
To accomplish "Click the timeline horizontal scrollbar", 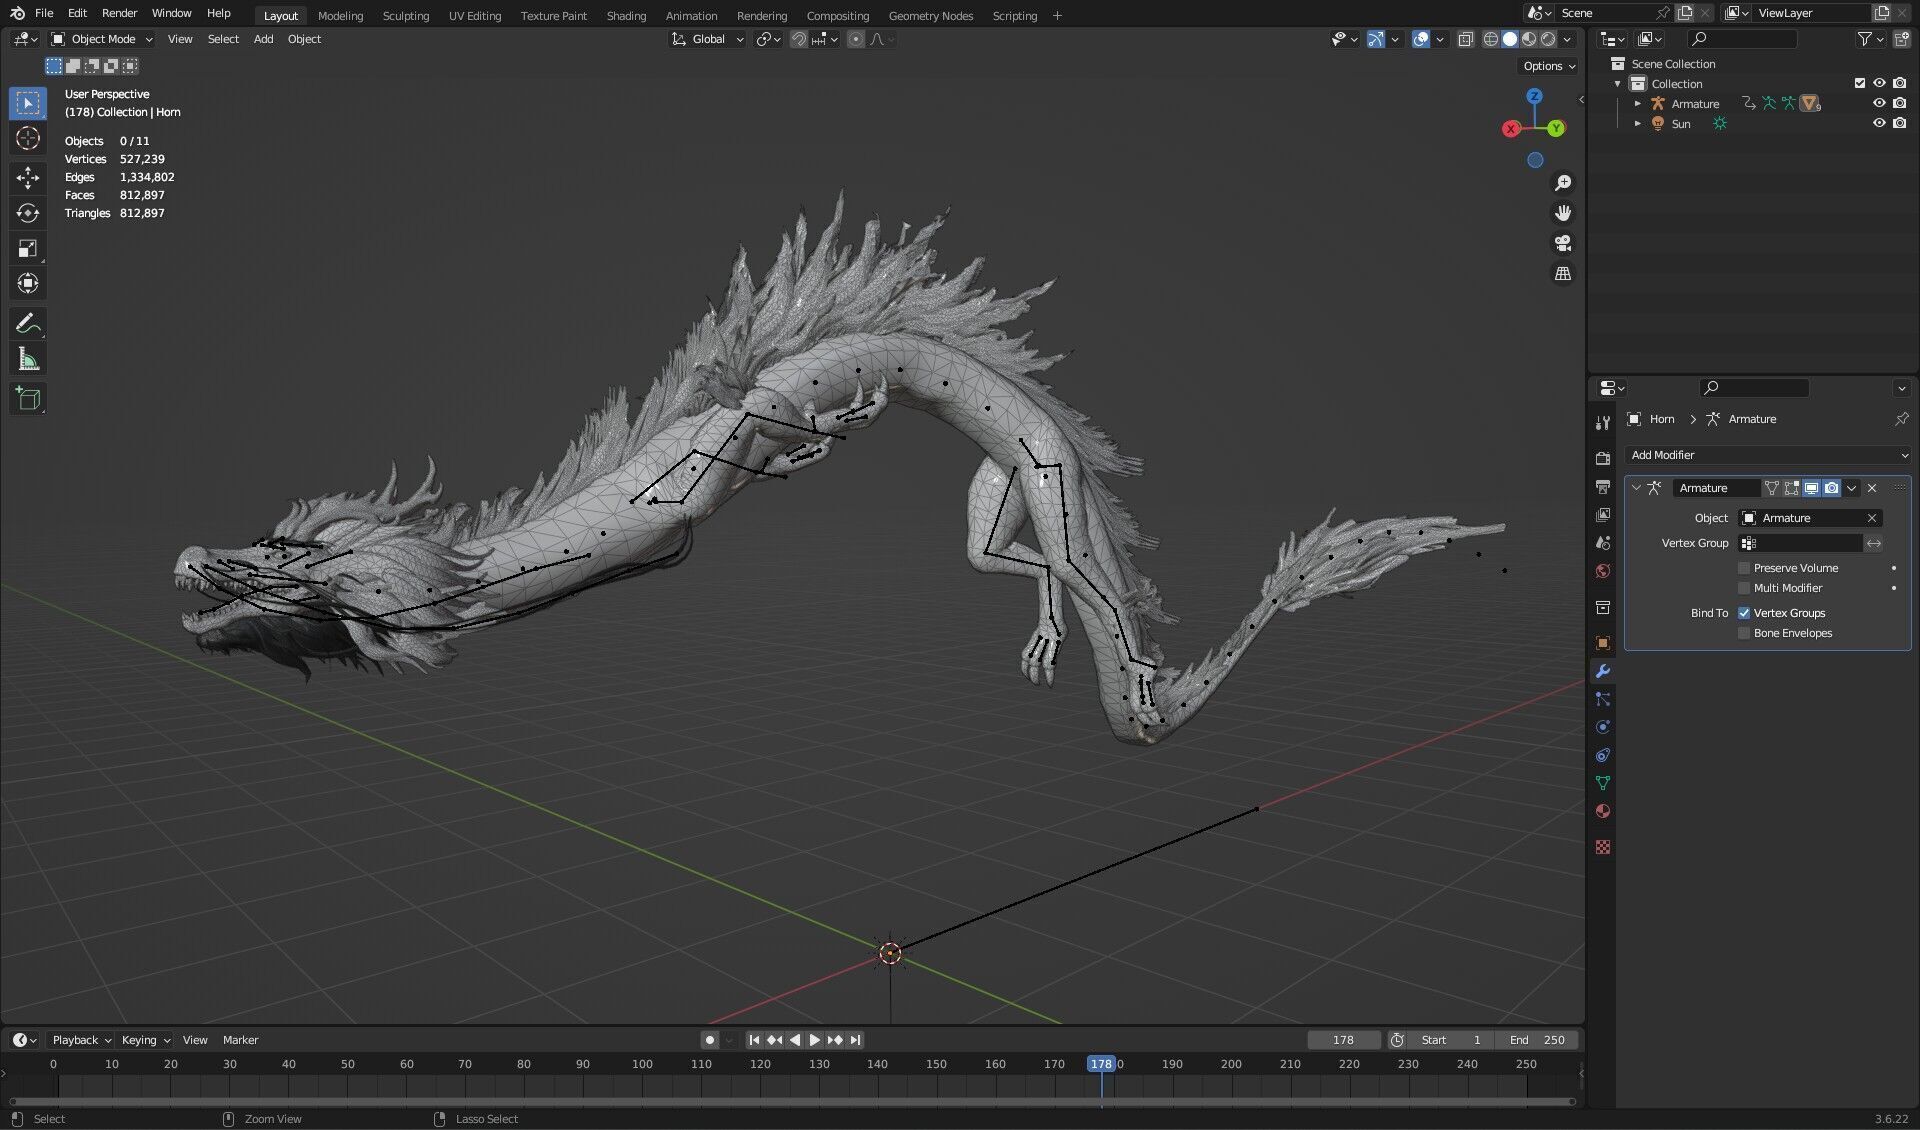I will click(x=792, y=1101).
